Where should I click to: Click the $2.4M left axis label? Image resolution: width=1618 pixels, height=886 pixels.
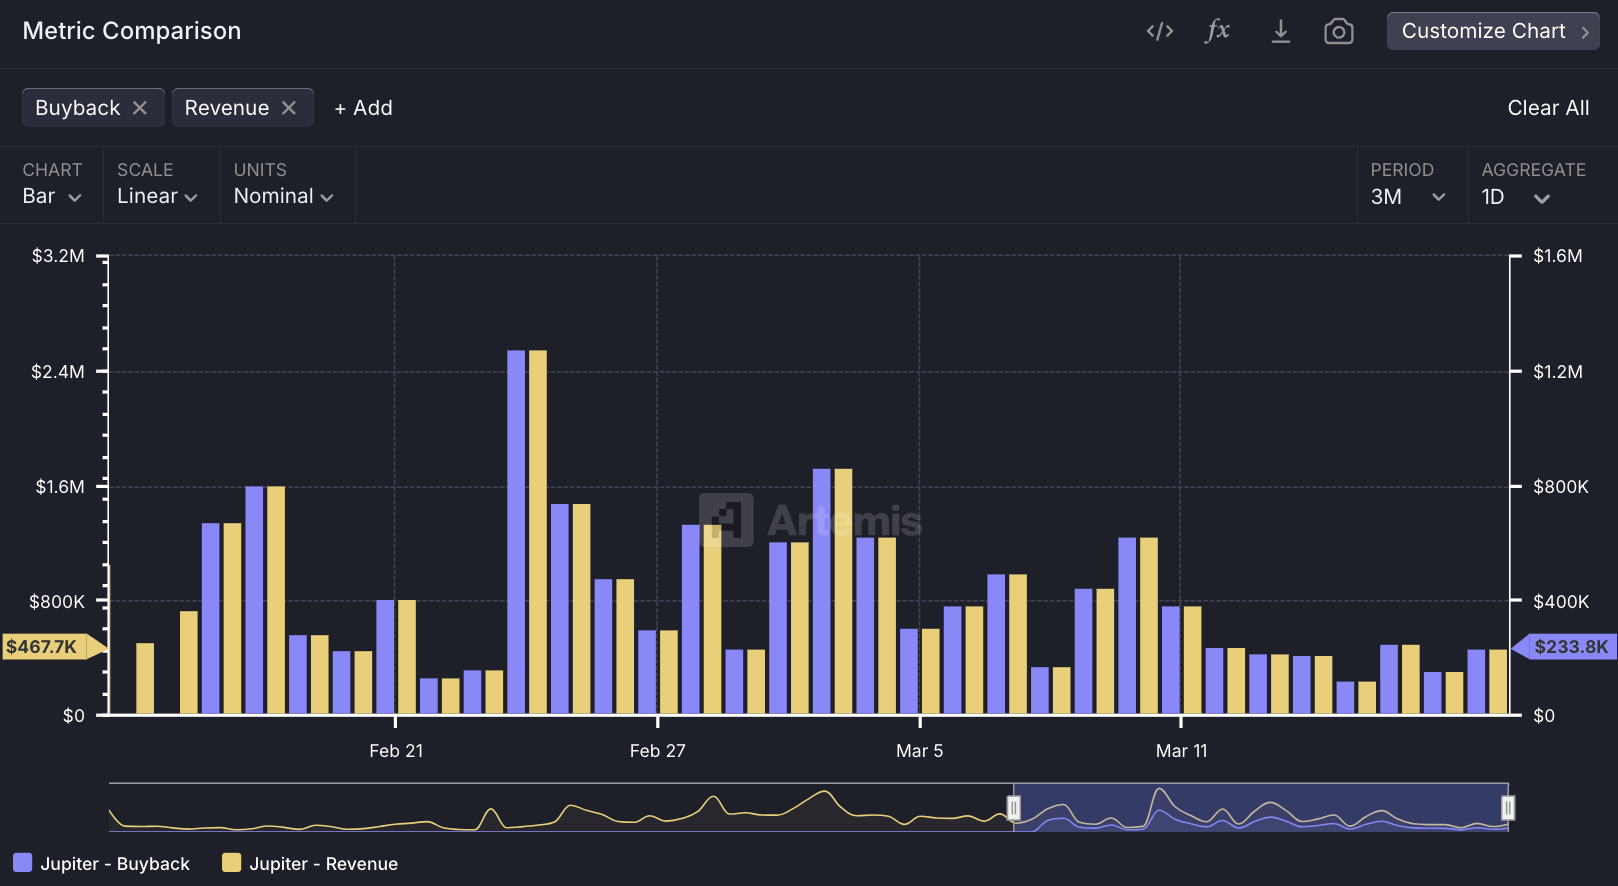pos(58,372)
